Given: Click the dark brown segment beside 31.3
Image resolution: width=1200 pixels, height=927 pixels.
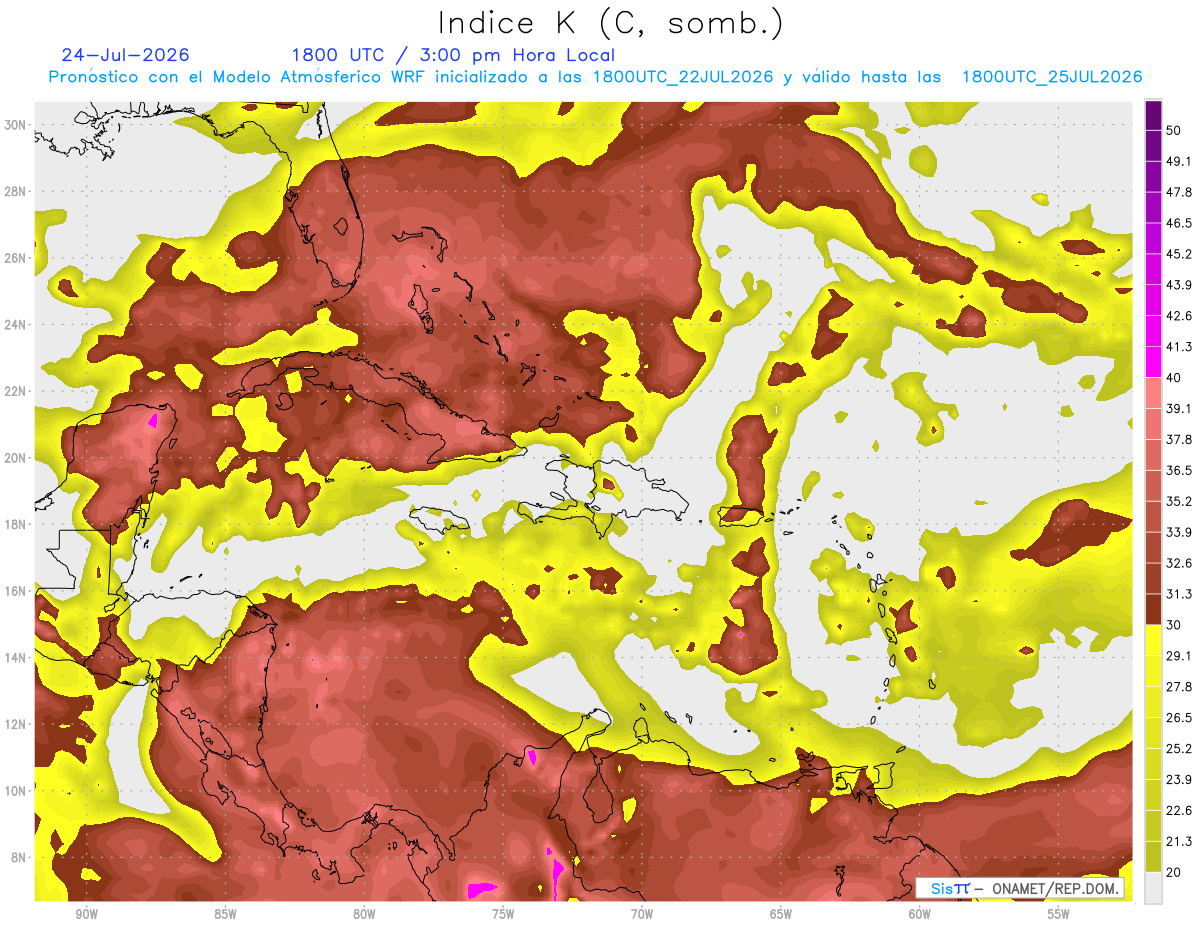Looking at the screenshot, I should 1153,609.
